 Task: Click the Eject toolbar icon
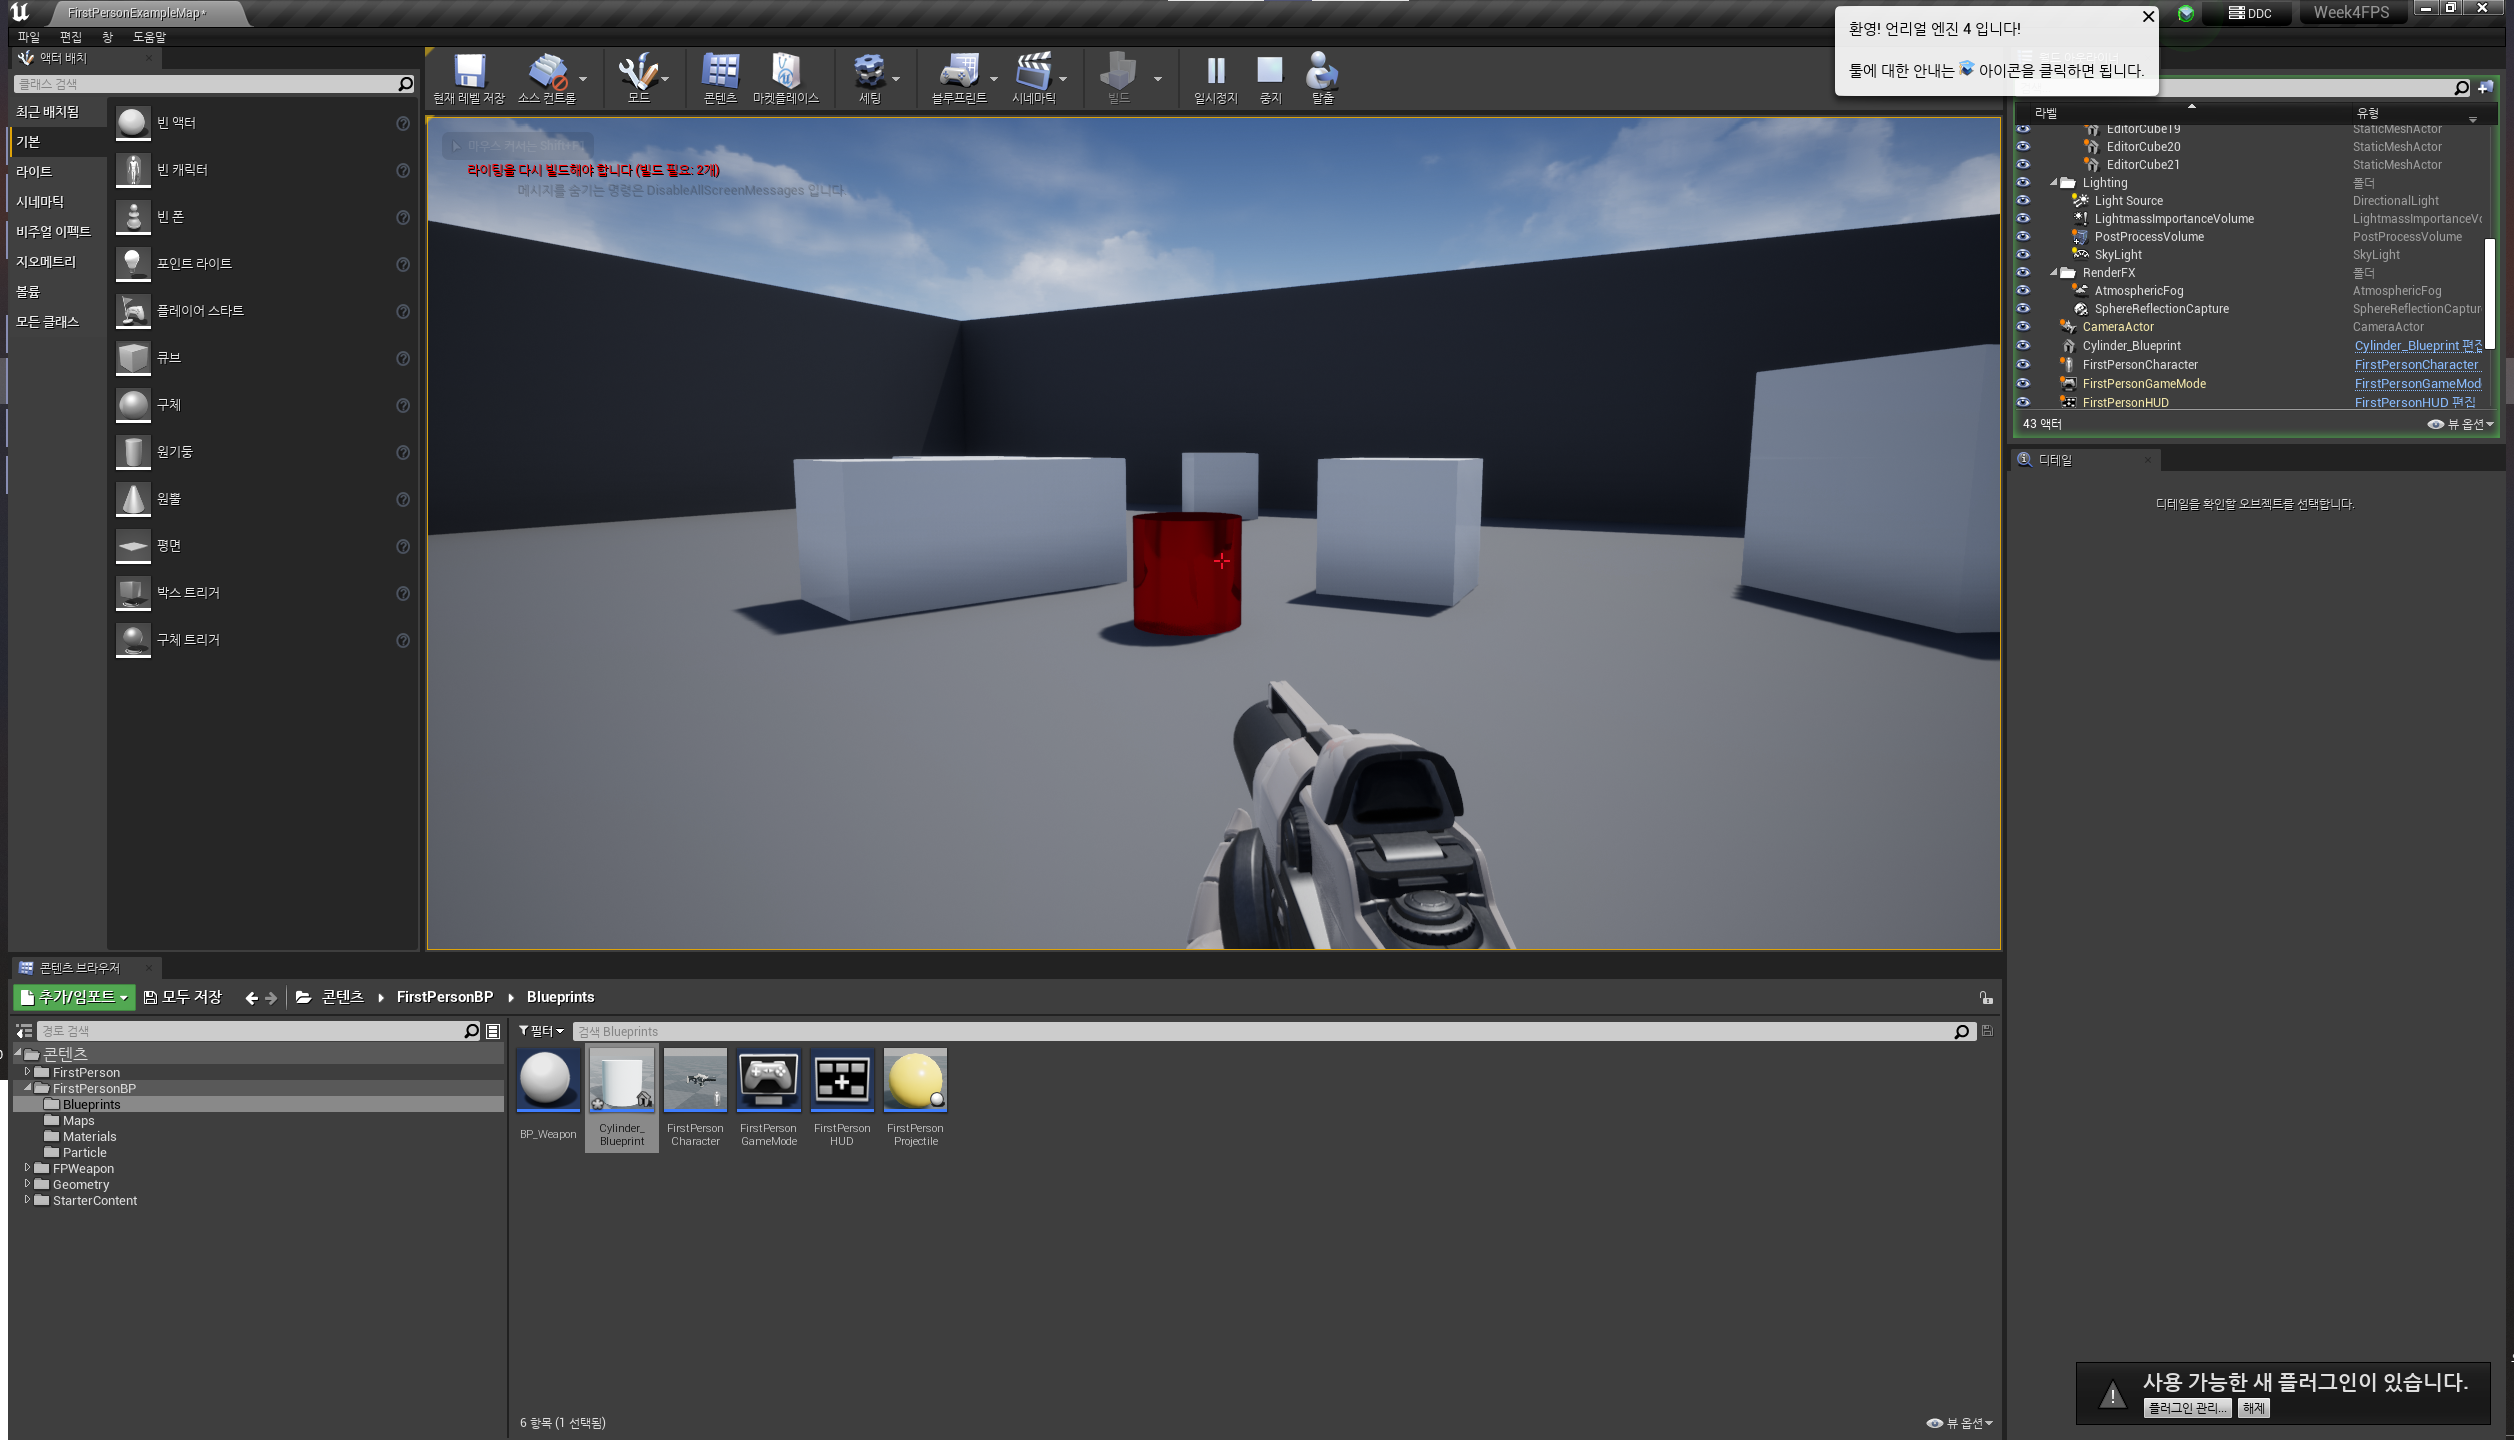pyautogui.click(x=1322, y=74)
